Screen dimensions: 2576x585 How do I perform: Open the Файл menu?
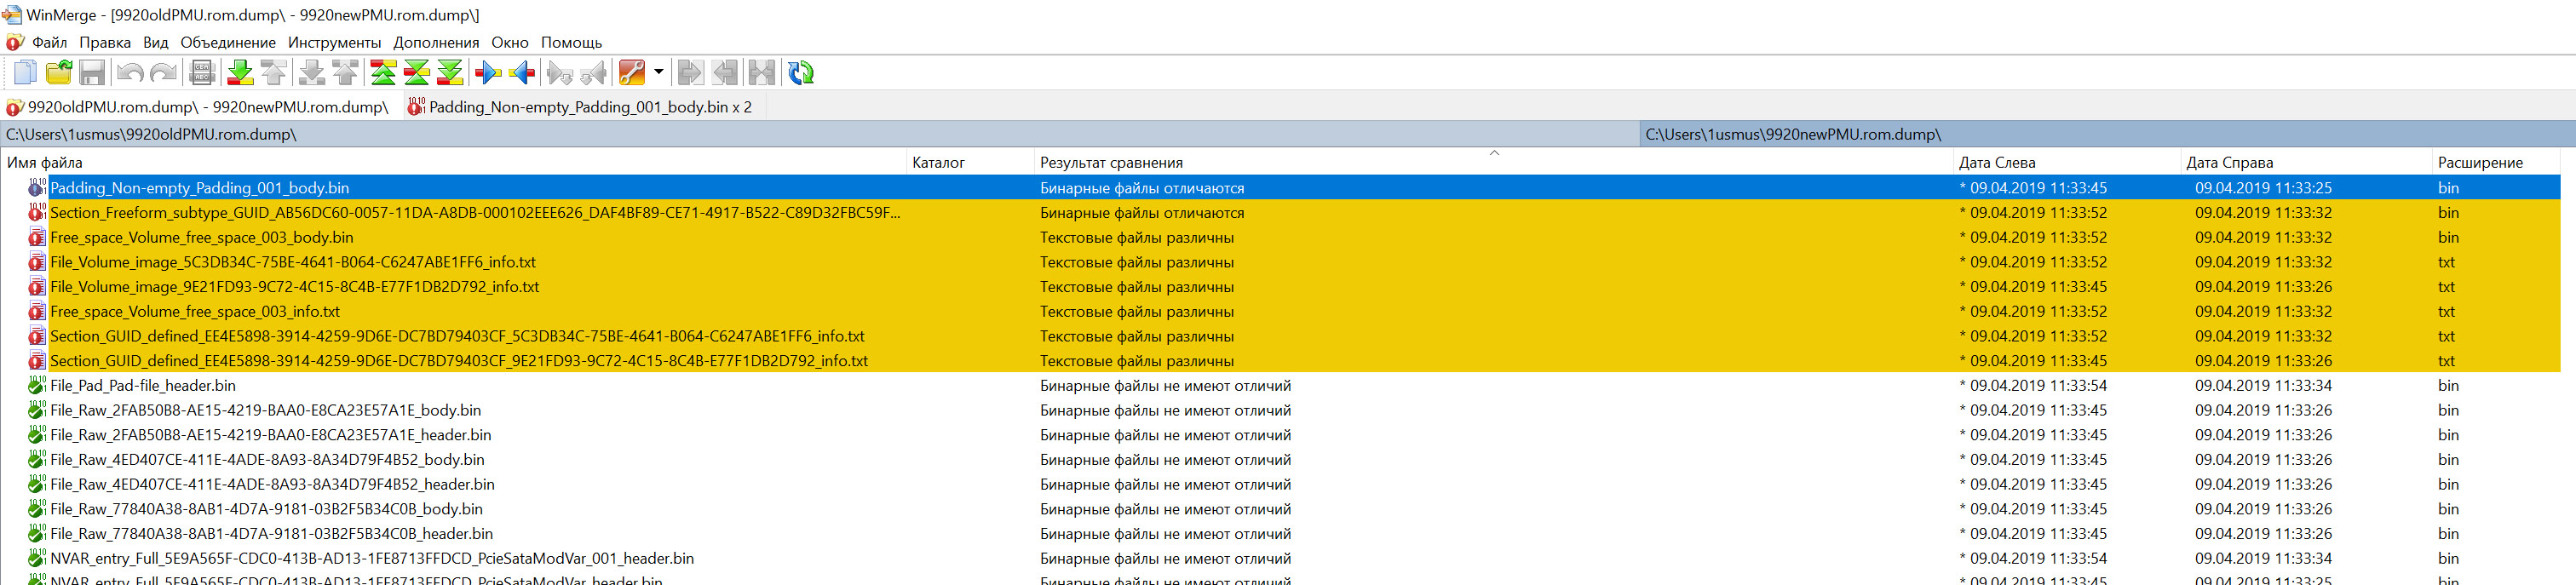49,42
